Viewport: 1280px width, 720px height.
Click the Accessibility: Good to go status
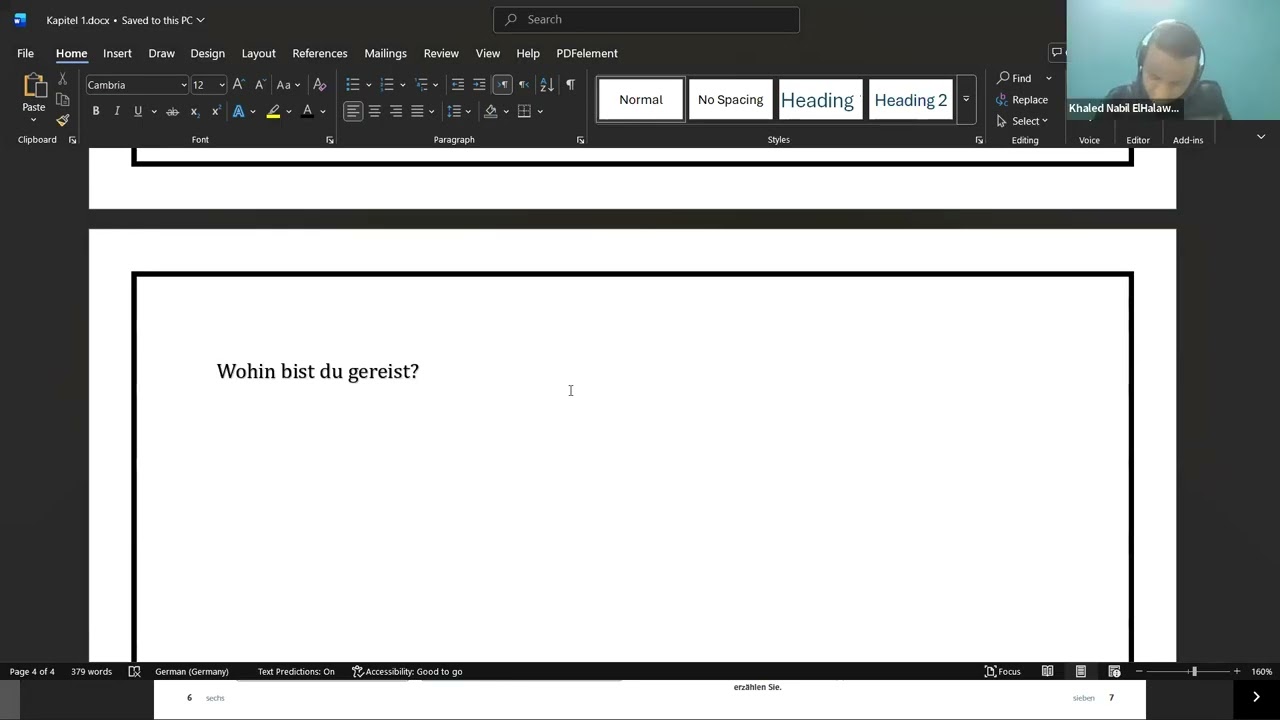(407, 672)
